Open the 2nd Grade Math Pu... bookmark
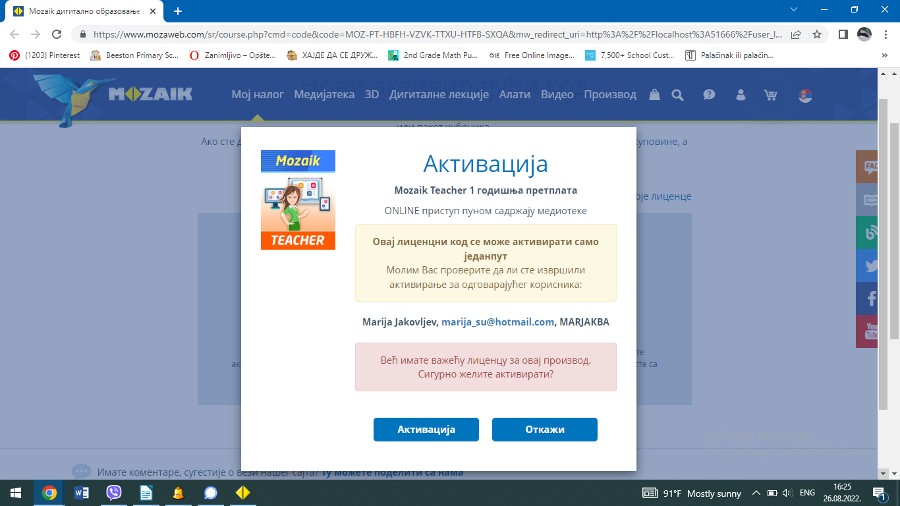 coord(433,55)
